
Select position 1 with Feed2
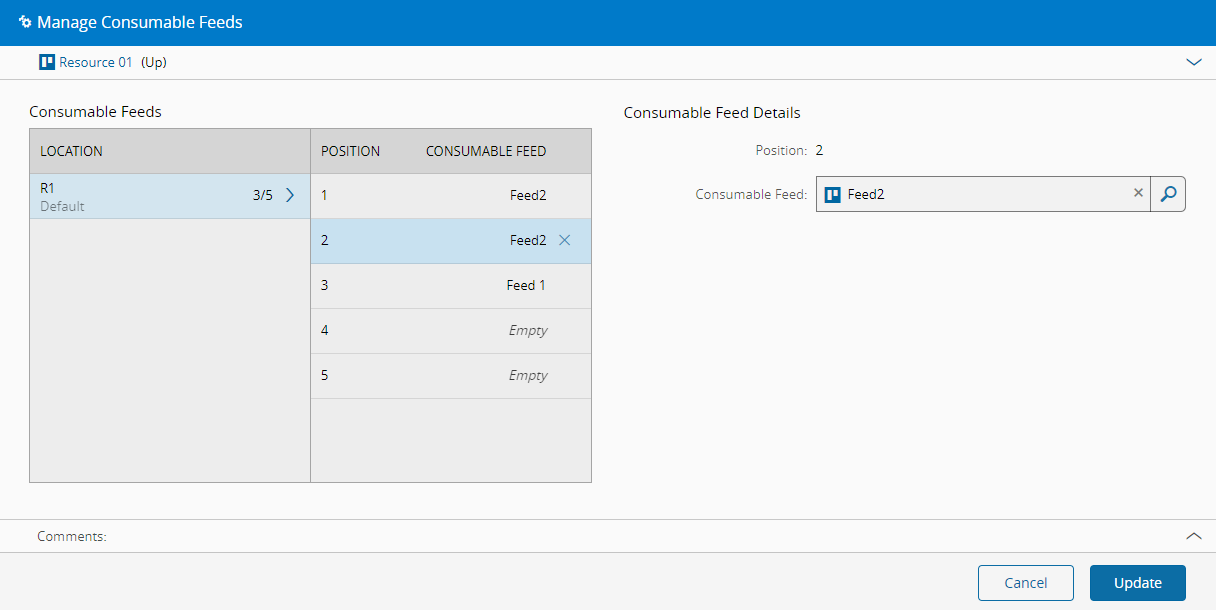pyautogui.click(x=450, y=196)
